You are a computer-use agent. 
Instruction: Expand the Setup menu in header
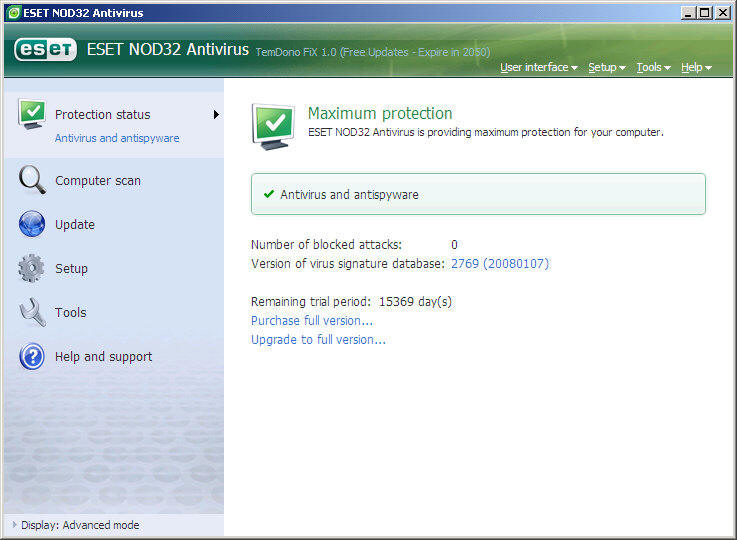pyautogui.click(x=606, y=67)
